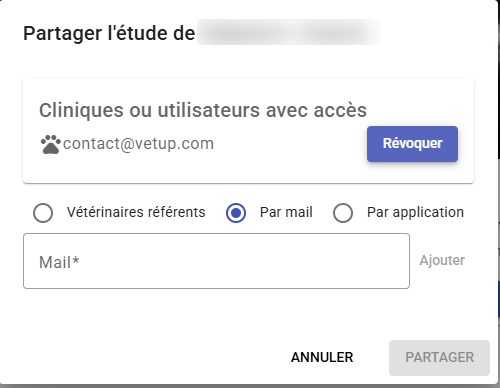Add the email with Ajouter
Image resolution: width=500 pixels, height=388 pixels.
(442, 260)
